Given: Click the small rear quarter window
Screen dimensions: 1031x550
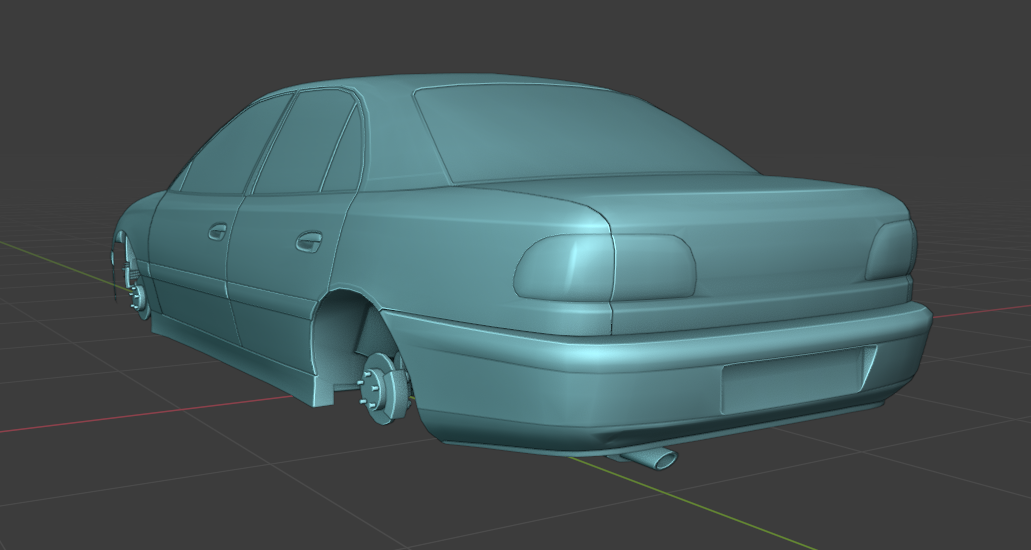Looking at the screenshot, I should point(343,155).
